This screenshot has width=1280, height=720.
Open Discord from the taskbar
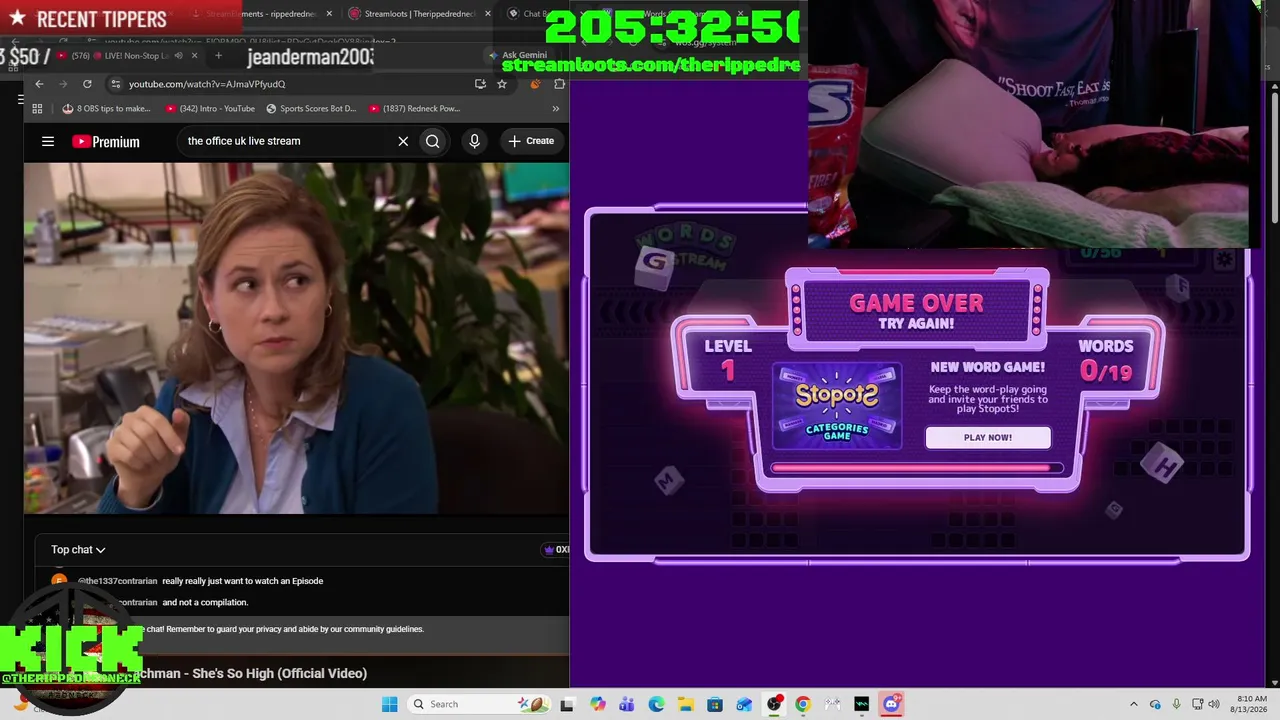coord(891,704)
